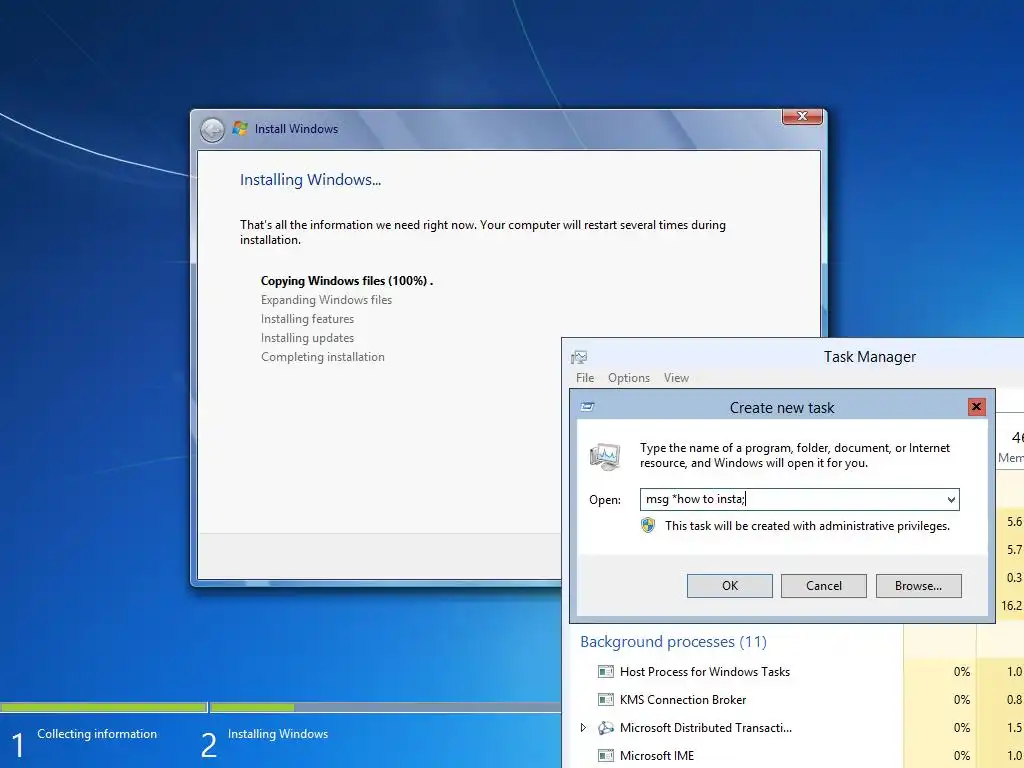
Task: Open the View menu in Task Manager
Action: click(x=677, y=377)
